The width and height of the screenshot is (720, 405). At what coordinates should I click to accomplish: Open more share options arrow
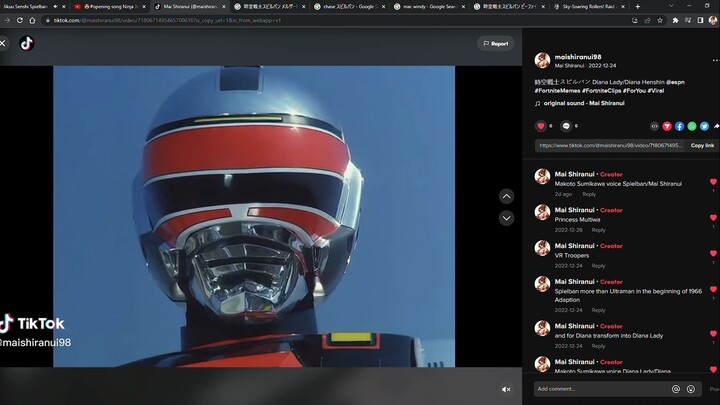click(x=716, y=126)
